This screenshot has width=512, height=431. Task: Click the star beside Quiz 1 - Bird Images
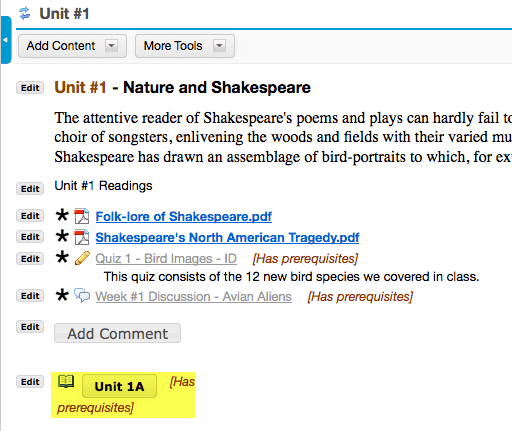62,257
